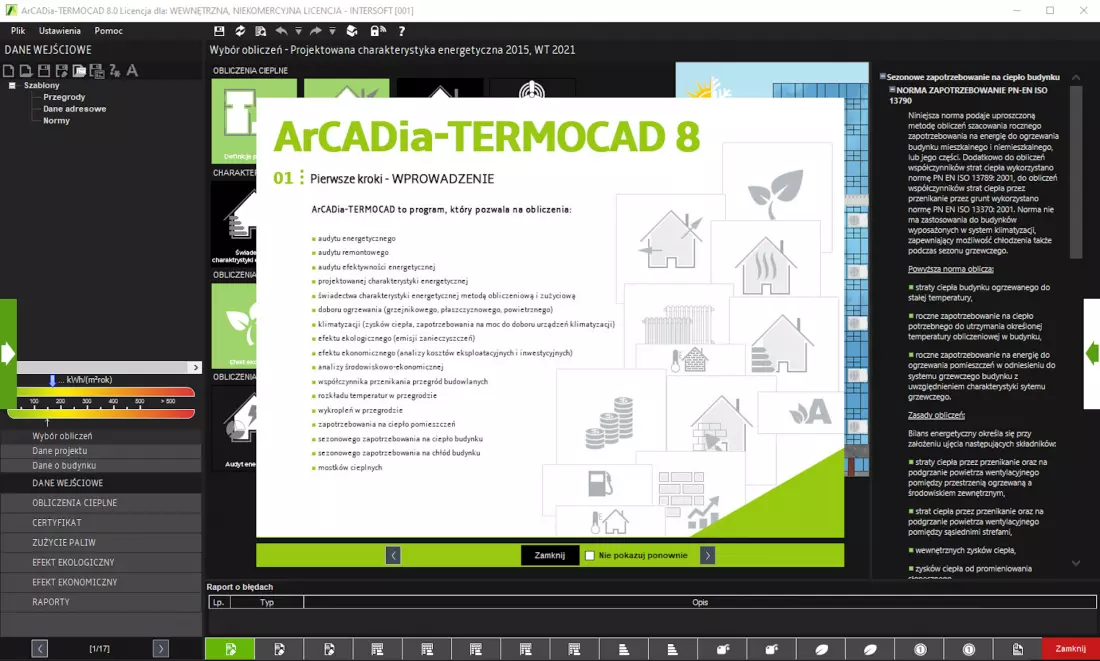Open print preview from top toolbar
1100x661 pixels.
[x=260, y=31]
